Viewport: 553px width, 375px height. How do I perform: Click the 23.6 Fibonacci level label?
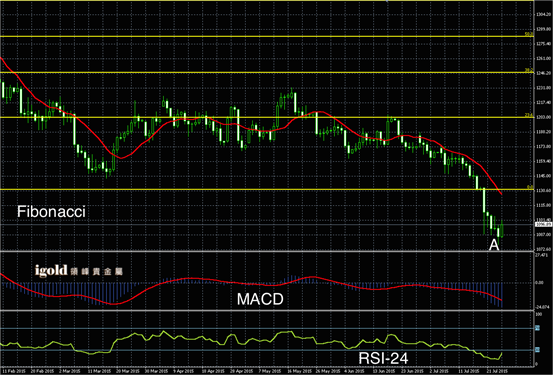point(529,115)
